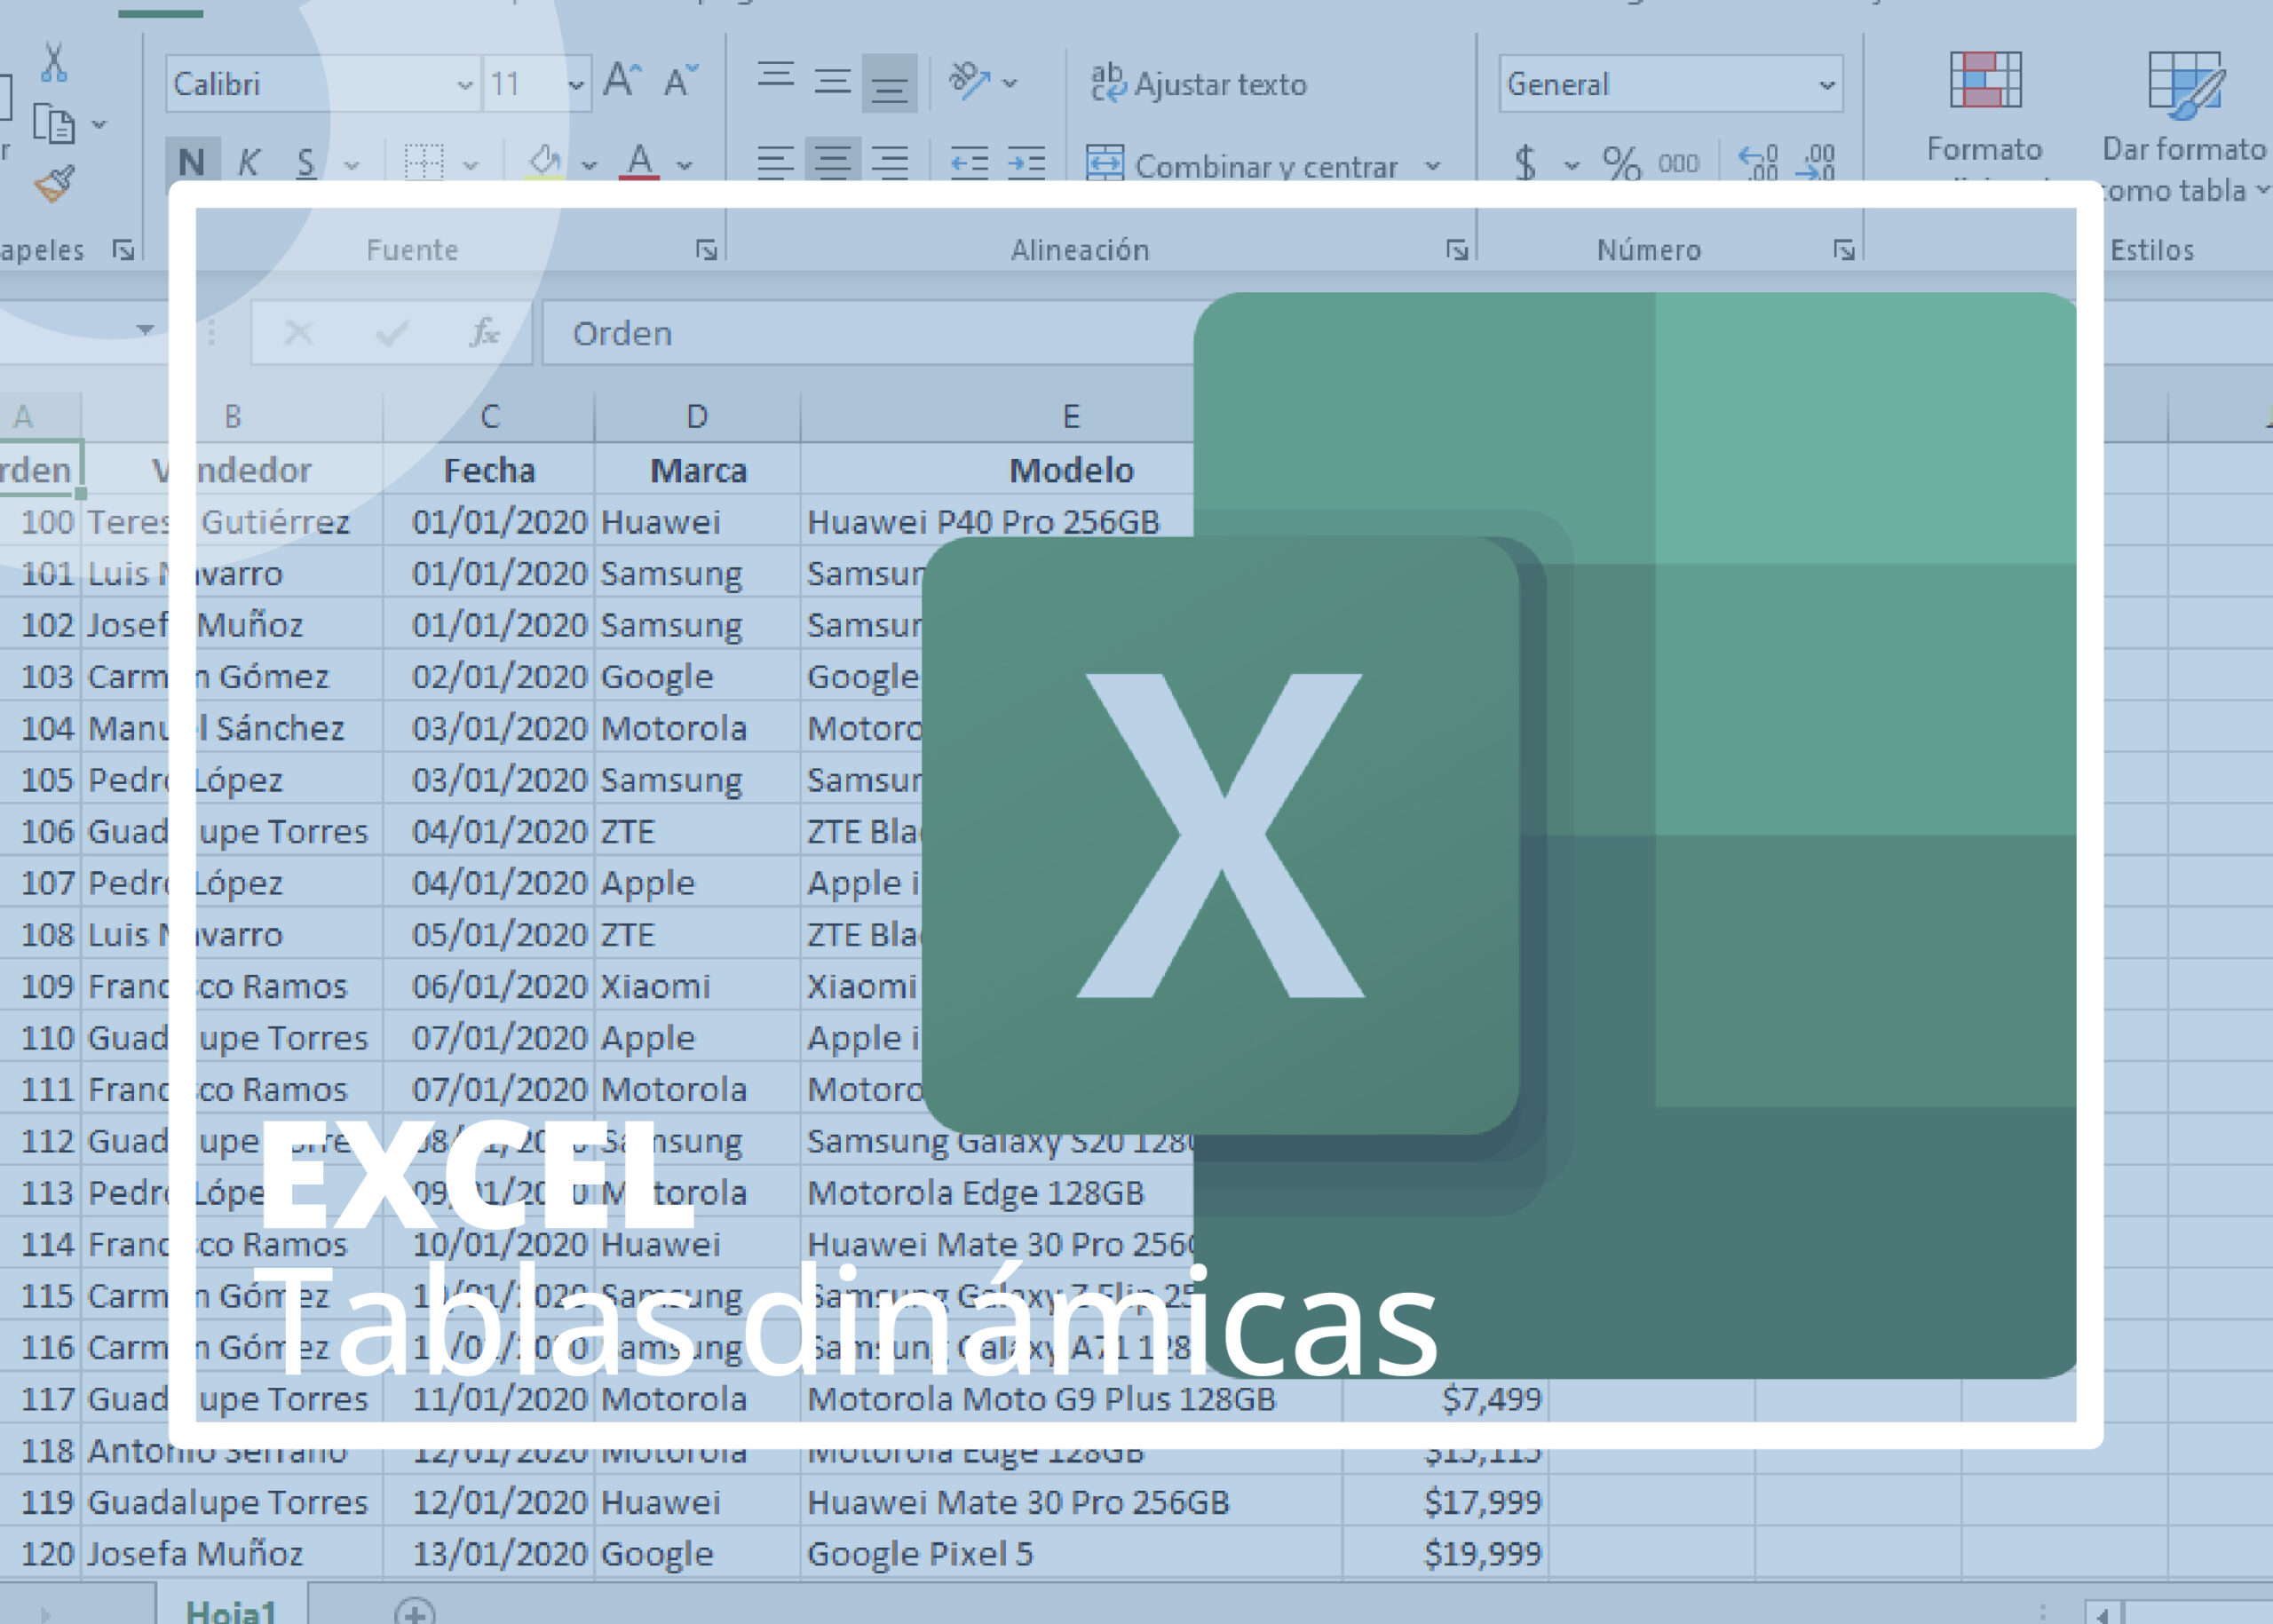
Task: Select cell Google Pixel 5
Action: 1071,1553
